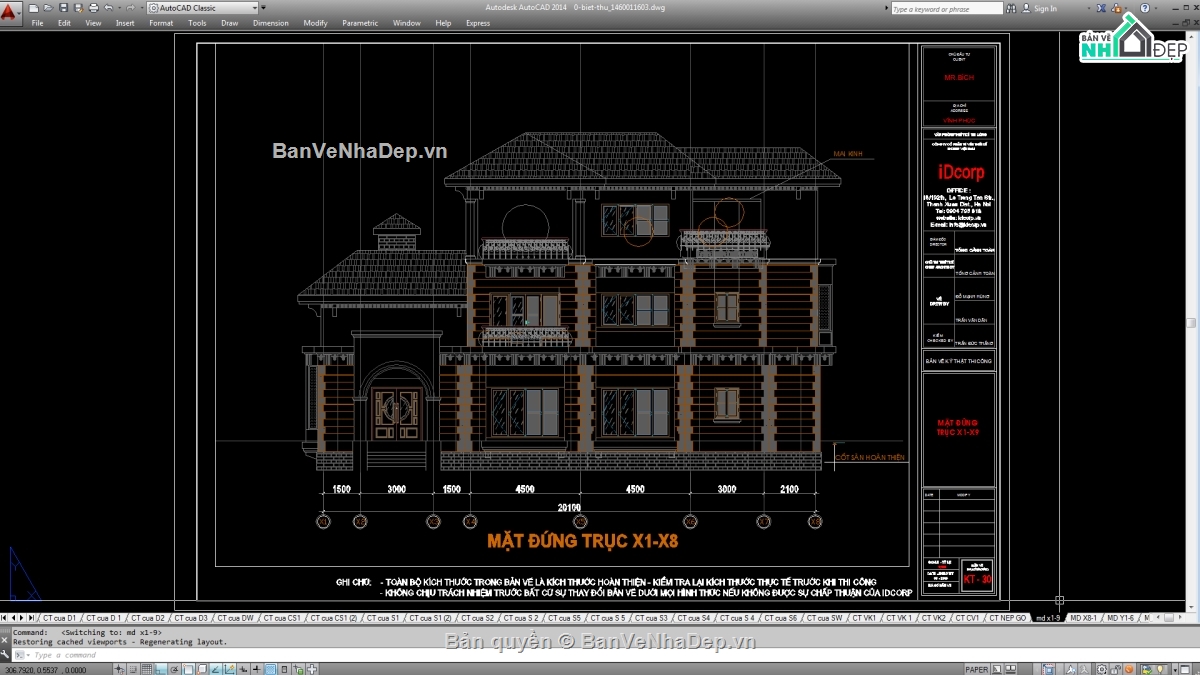Switch to CT NEP GO layout tab
The width and height of the screenshot is (1200, 675).
1007,618
